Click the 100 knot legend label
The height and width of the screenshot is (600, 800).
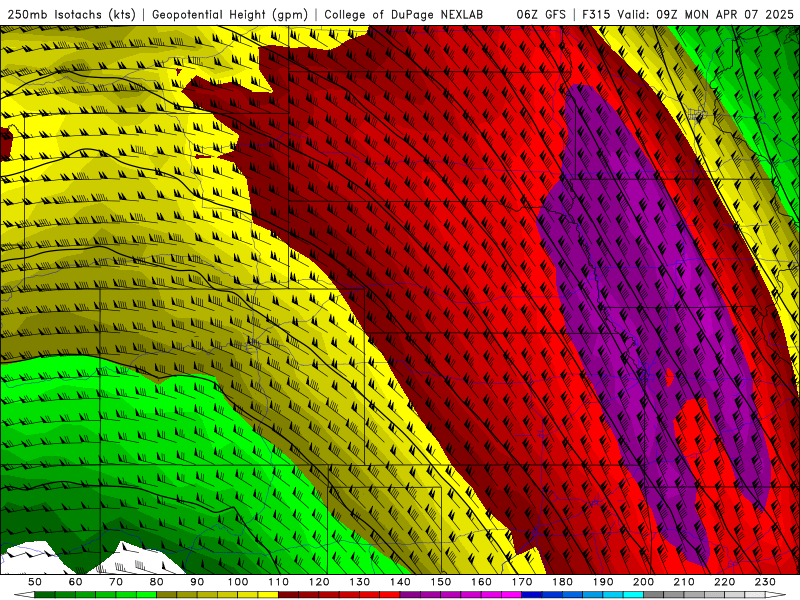238,582
